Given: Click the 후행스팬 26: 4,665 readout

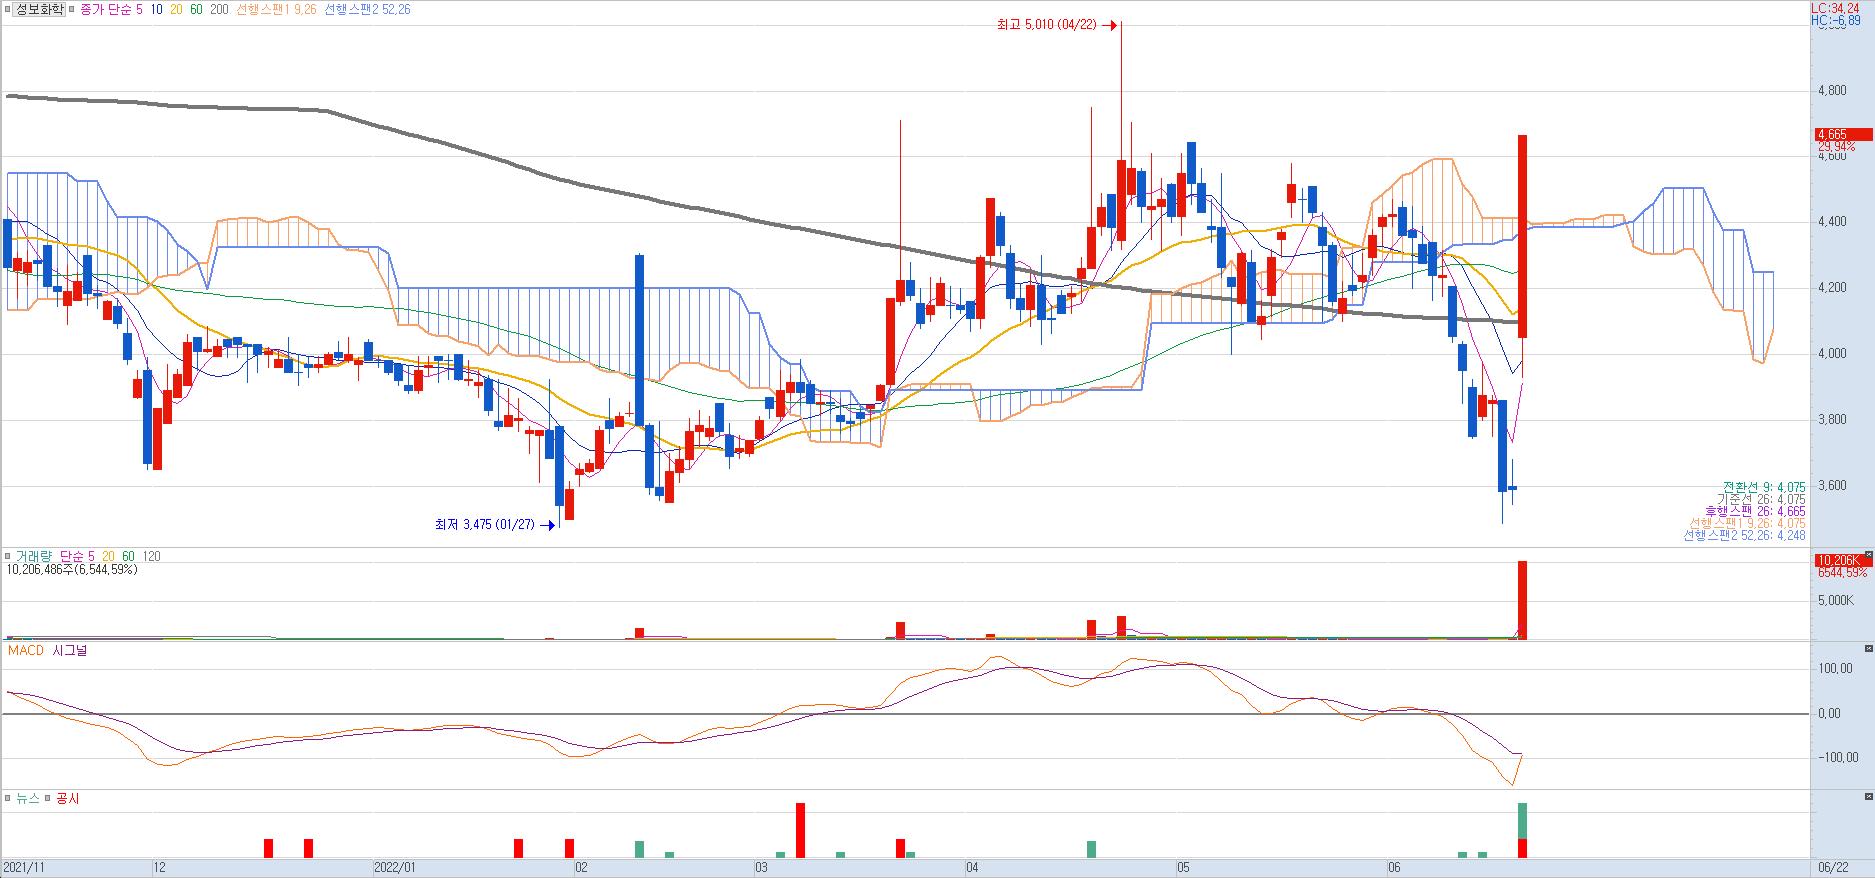Looking at the screenshot, I should 1755,511.
